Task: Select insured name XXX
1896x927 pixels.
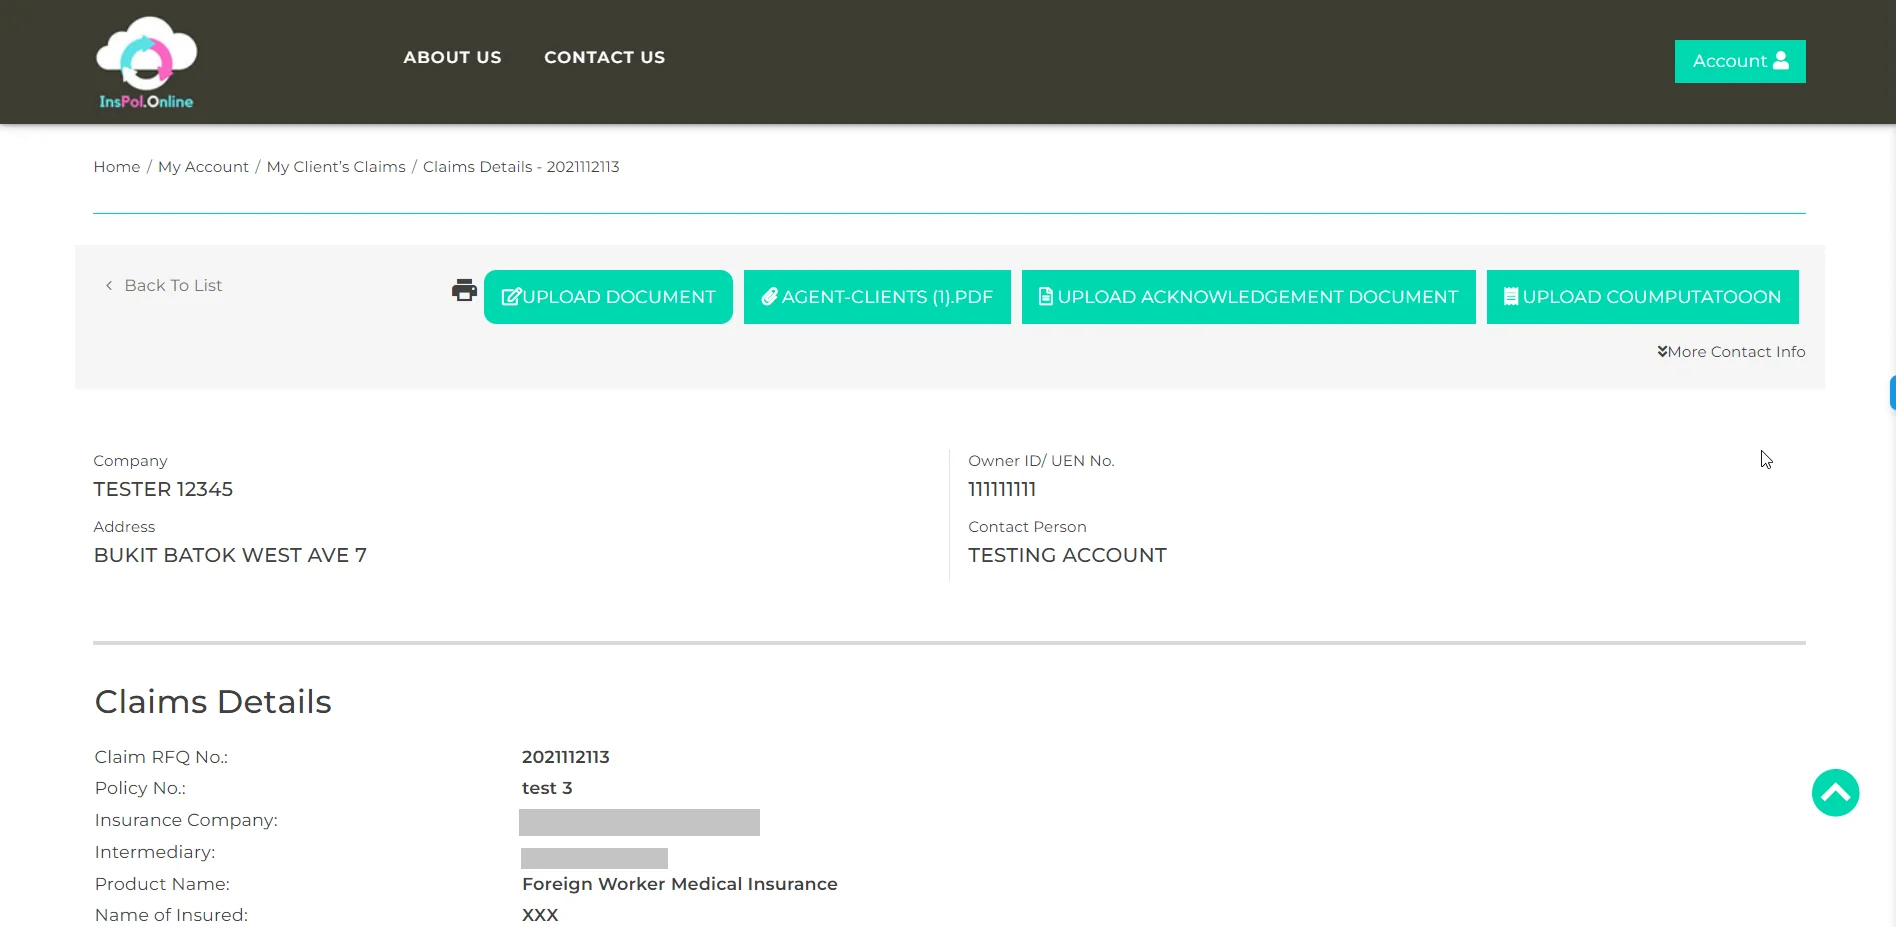Action: (x=540, y=915)
